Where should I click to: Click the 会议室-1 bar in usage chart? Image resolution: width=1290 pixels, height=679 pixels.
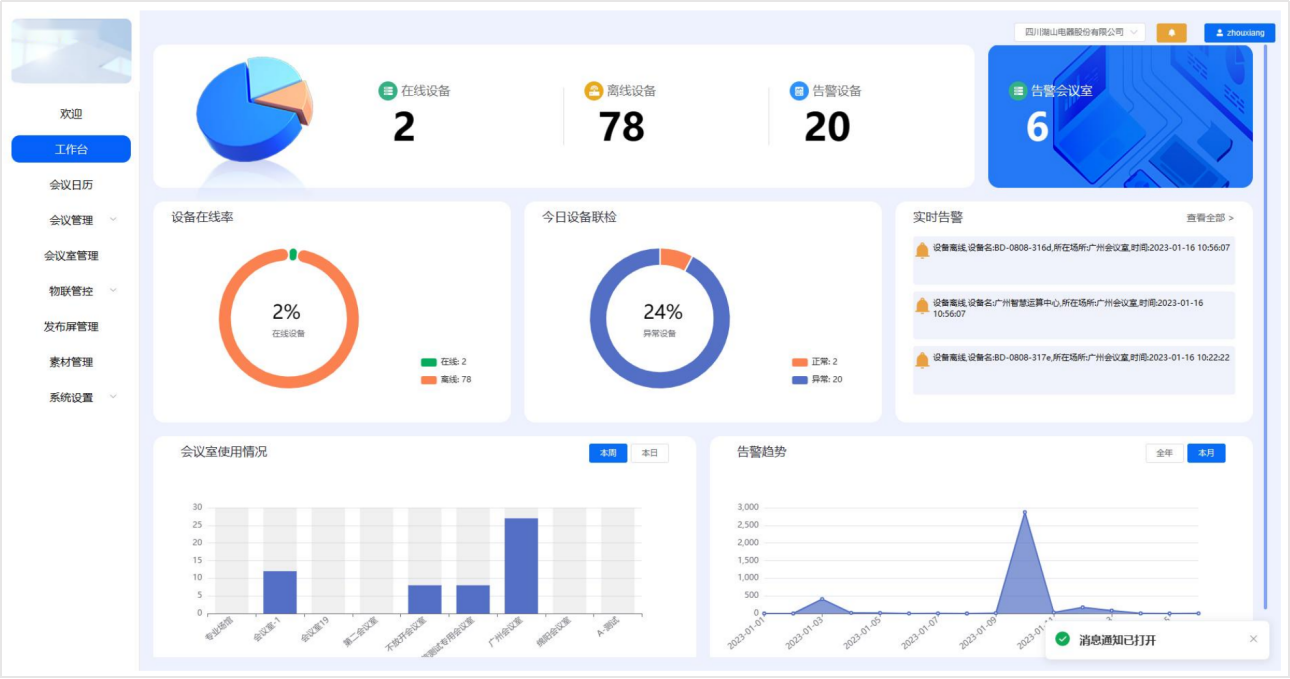280,592
